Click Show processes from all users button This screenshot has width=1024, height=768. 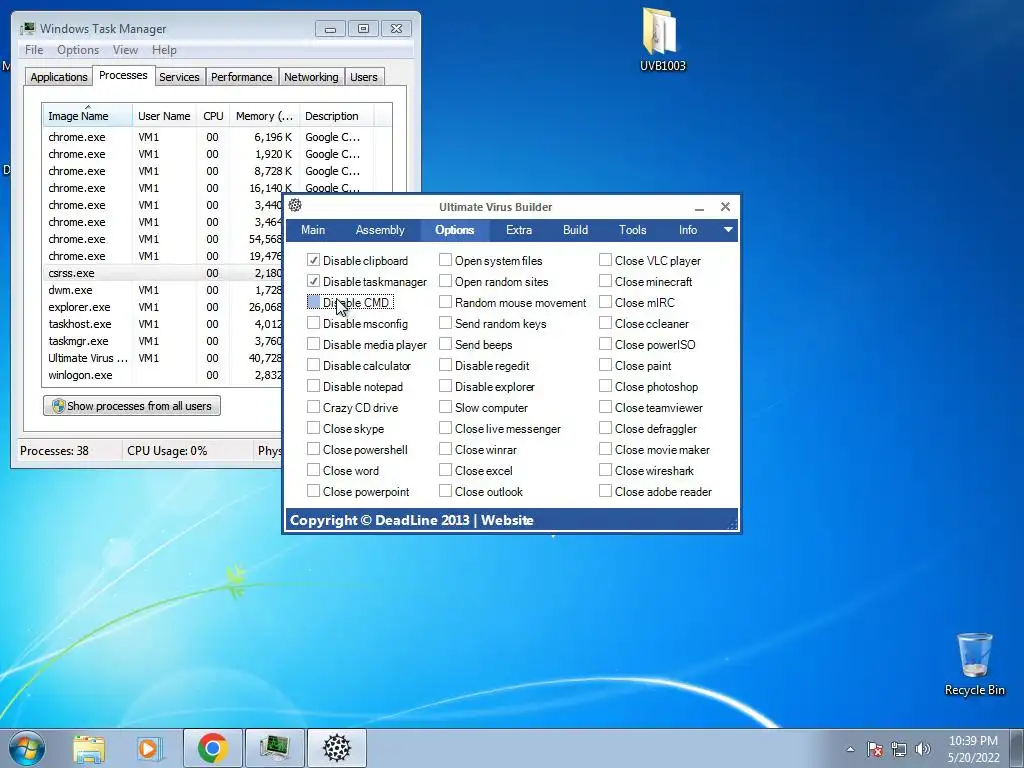[132, 406]
